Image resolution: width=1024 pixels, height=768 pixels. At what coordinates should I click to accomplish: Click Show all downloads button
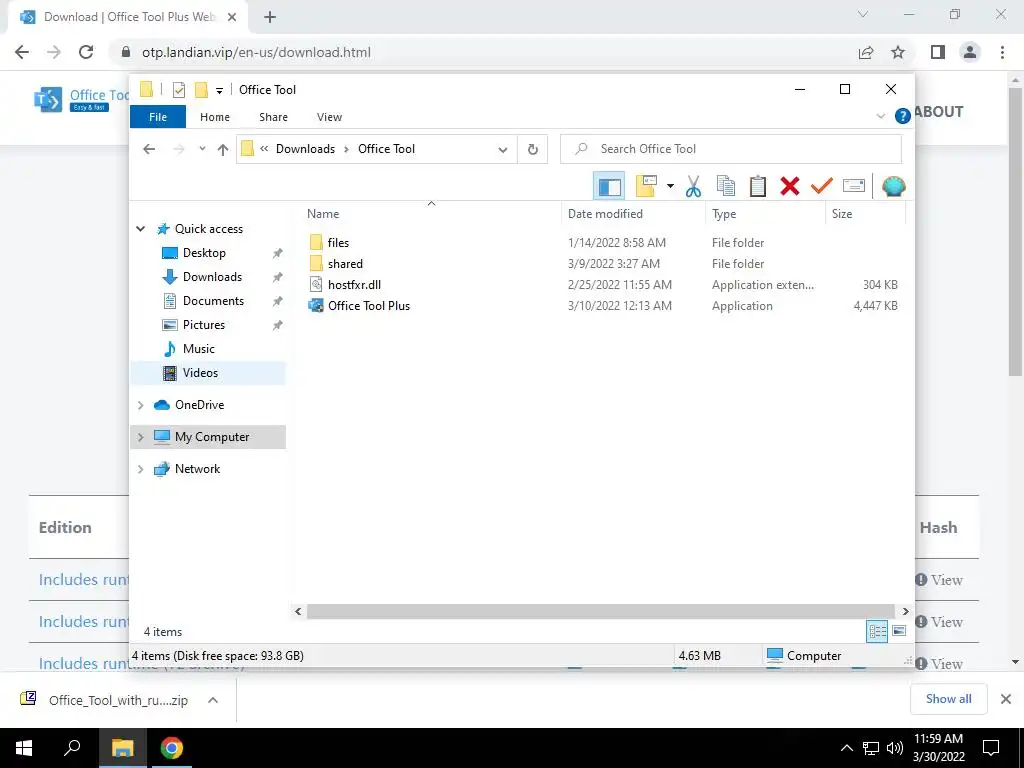coord(948,699)
